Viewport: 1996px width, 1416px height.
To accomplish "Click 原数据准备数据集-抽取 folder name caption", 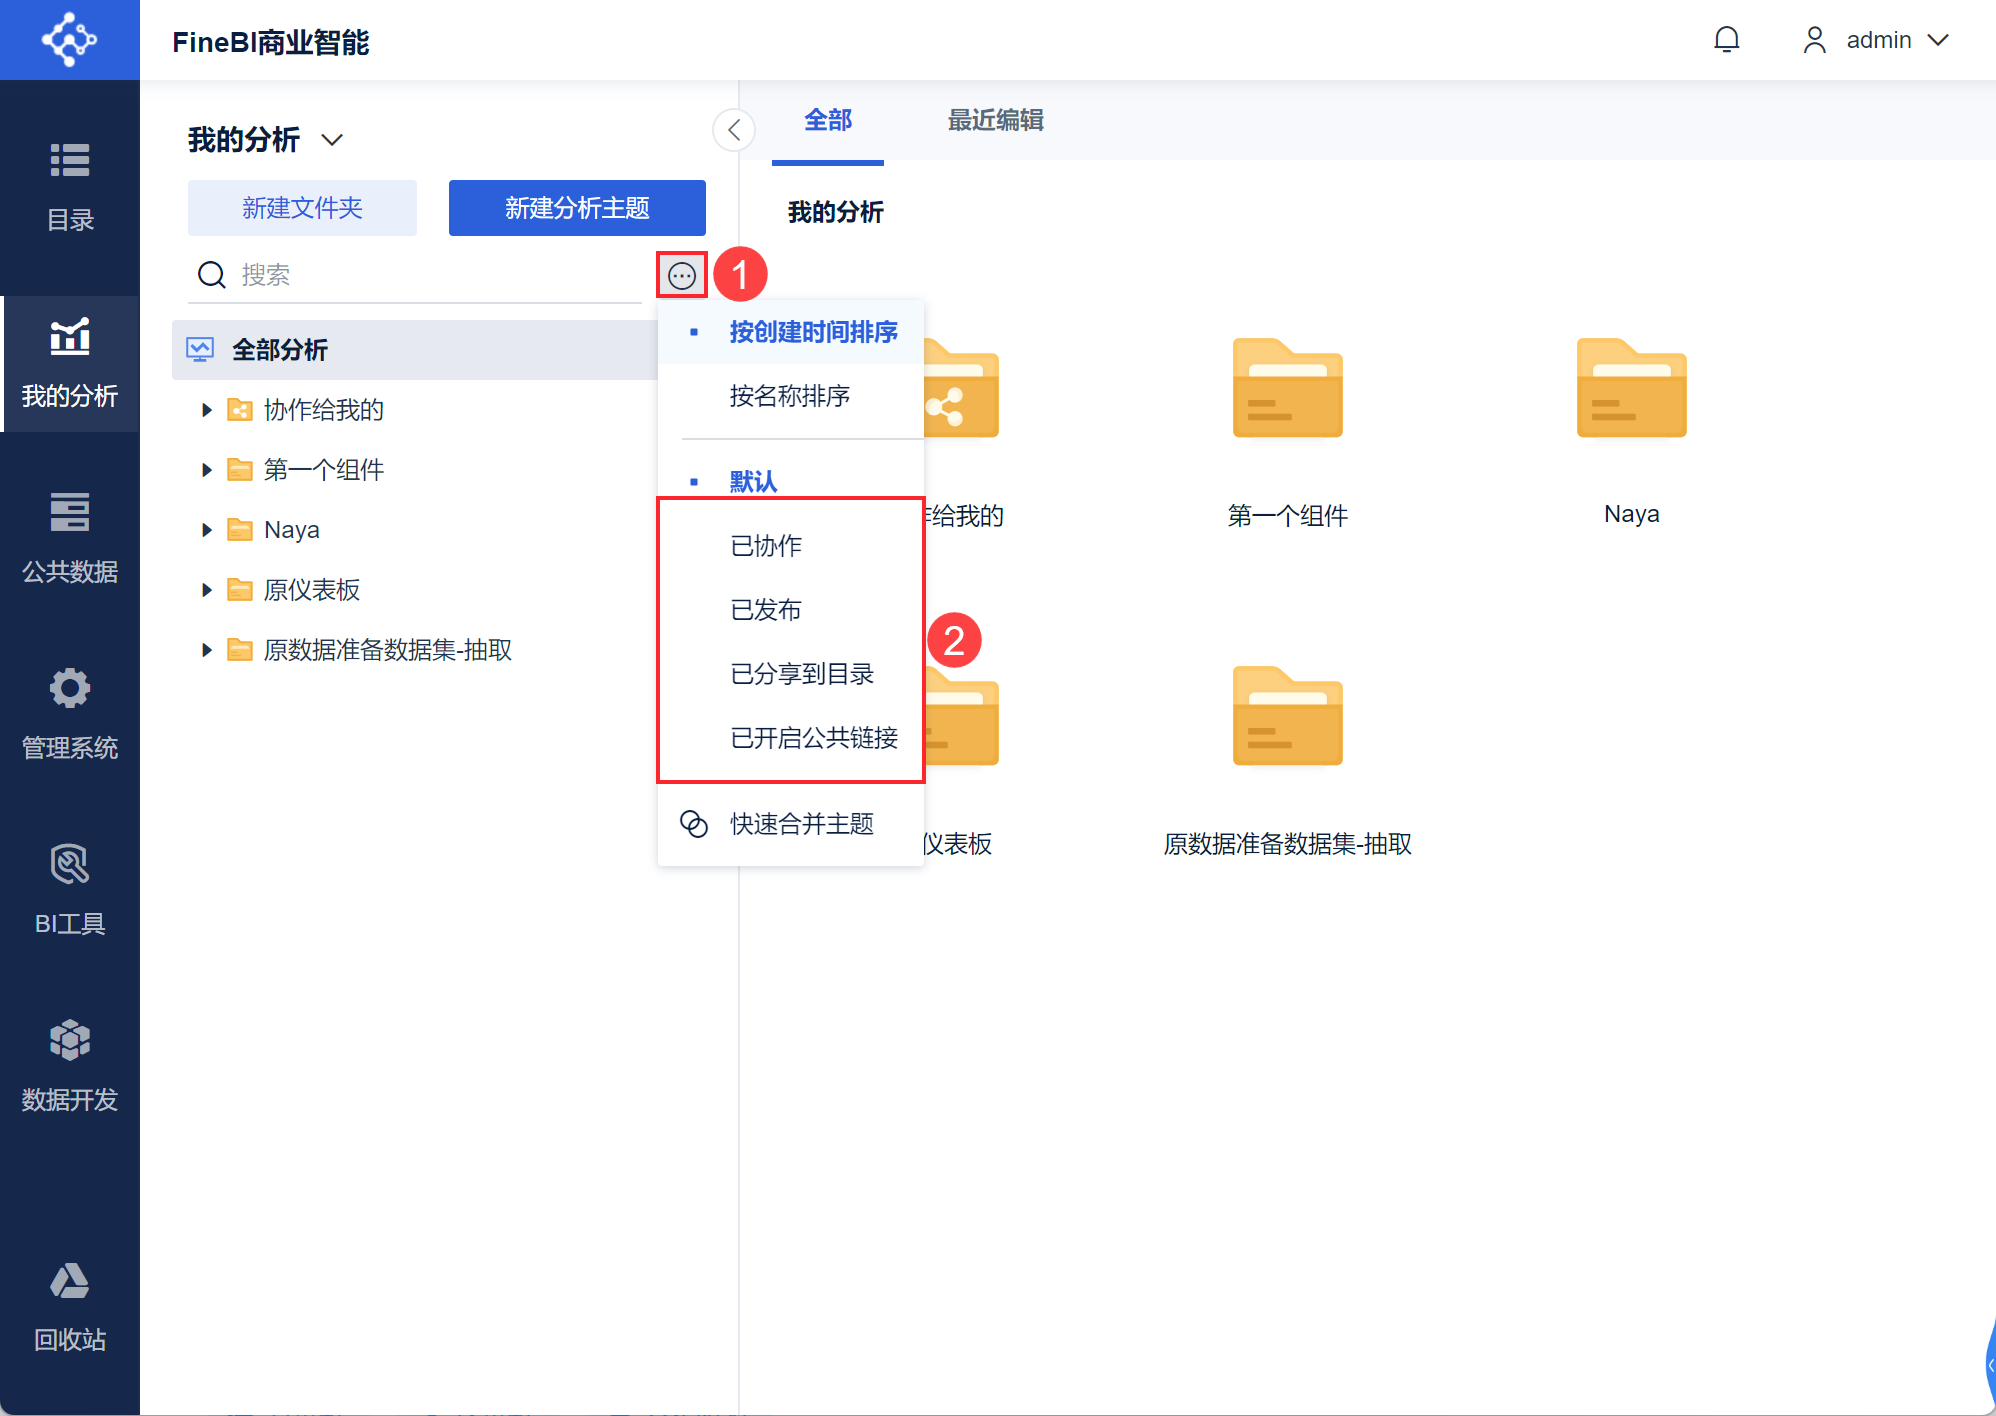I will pos(1288,844).
